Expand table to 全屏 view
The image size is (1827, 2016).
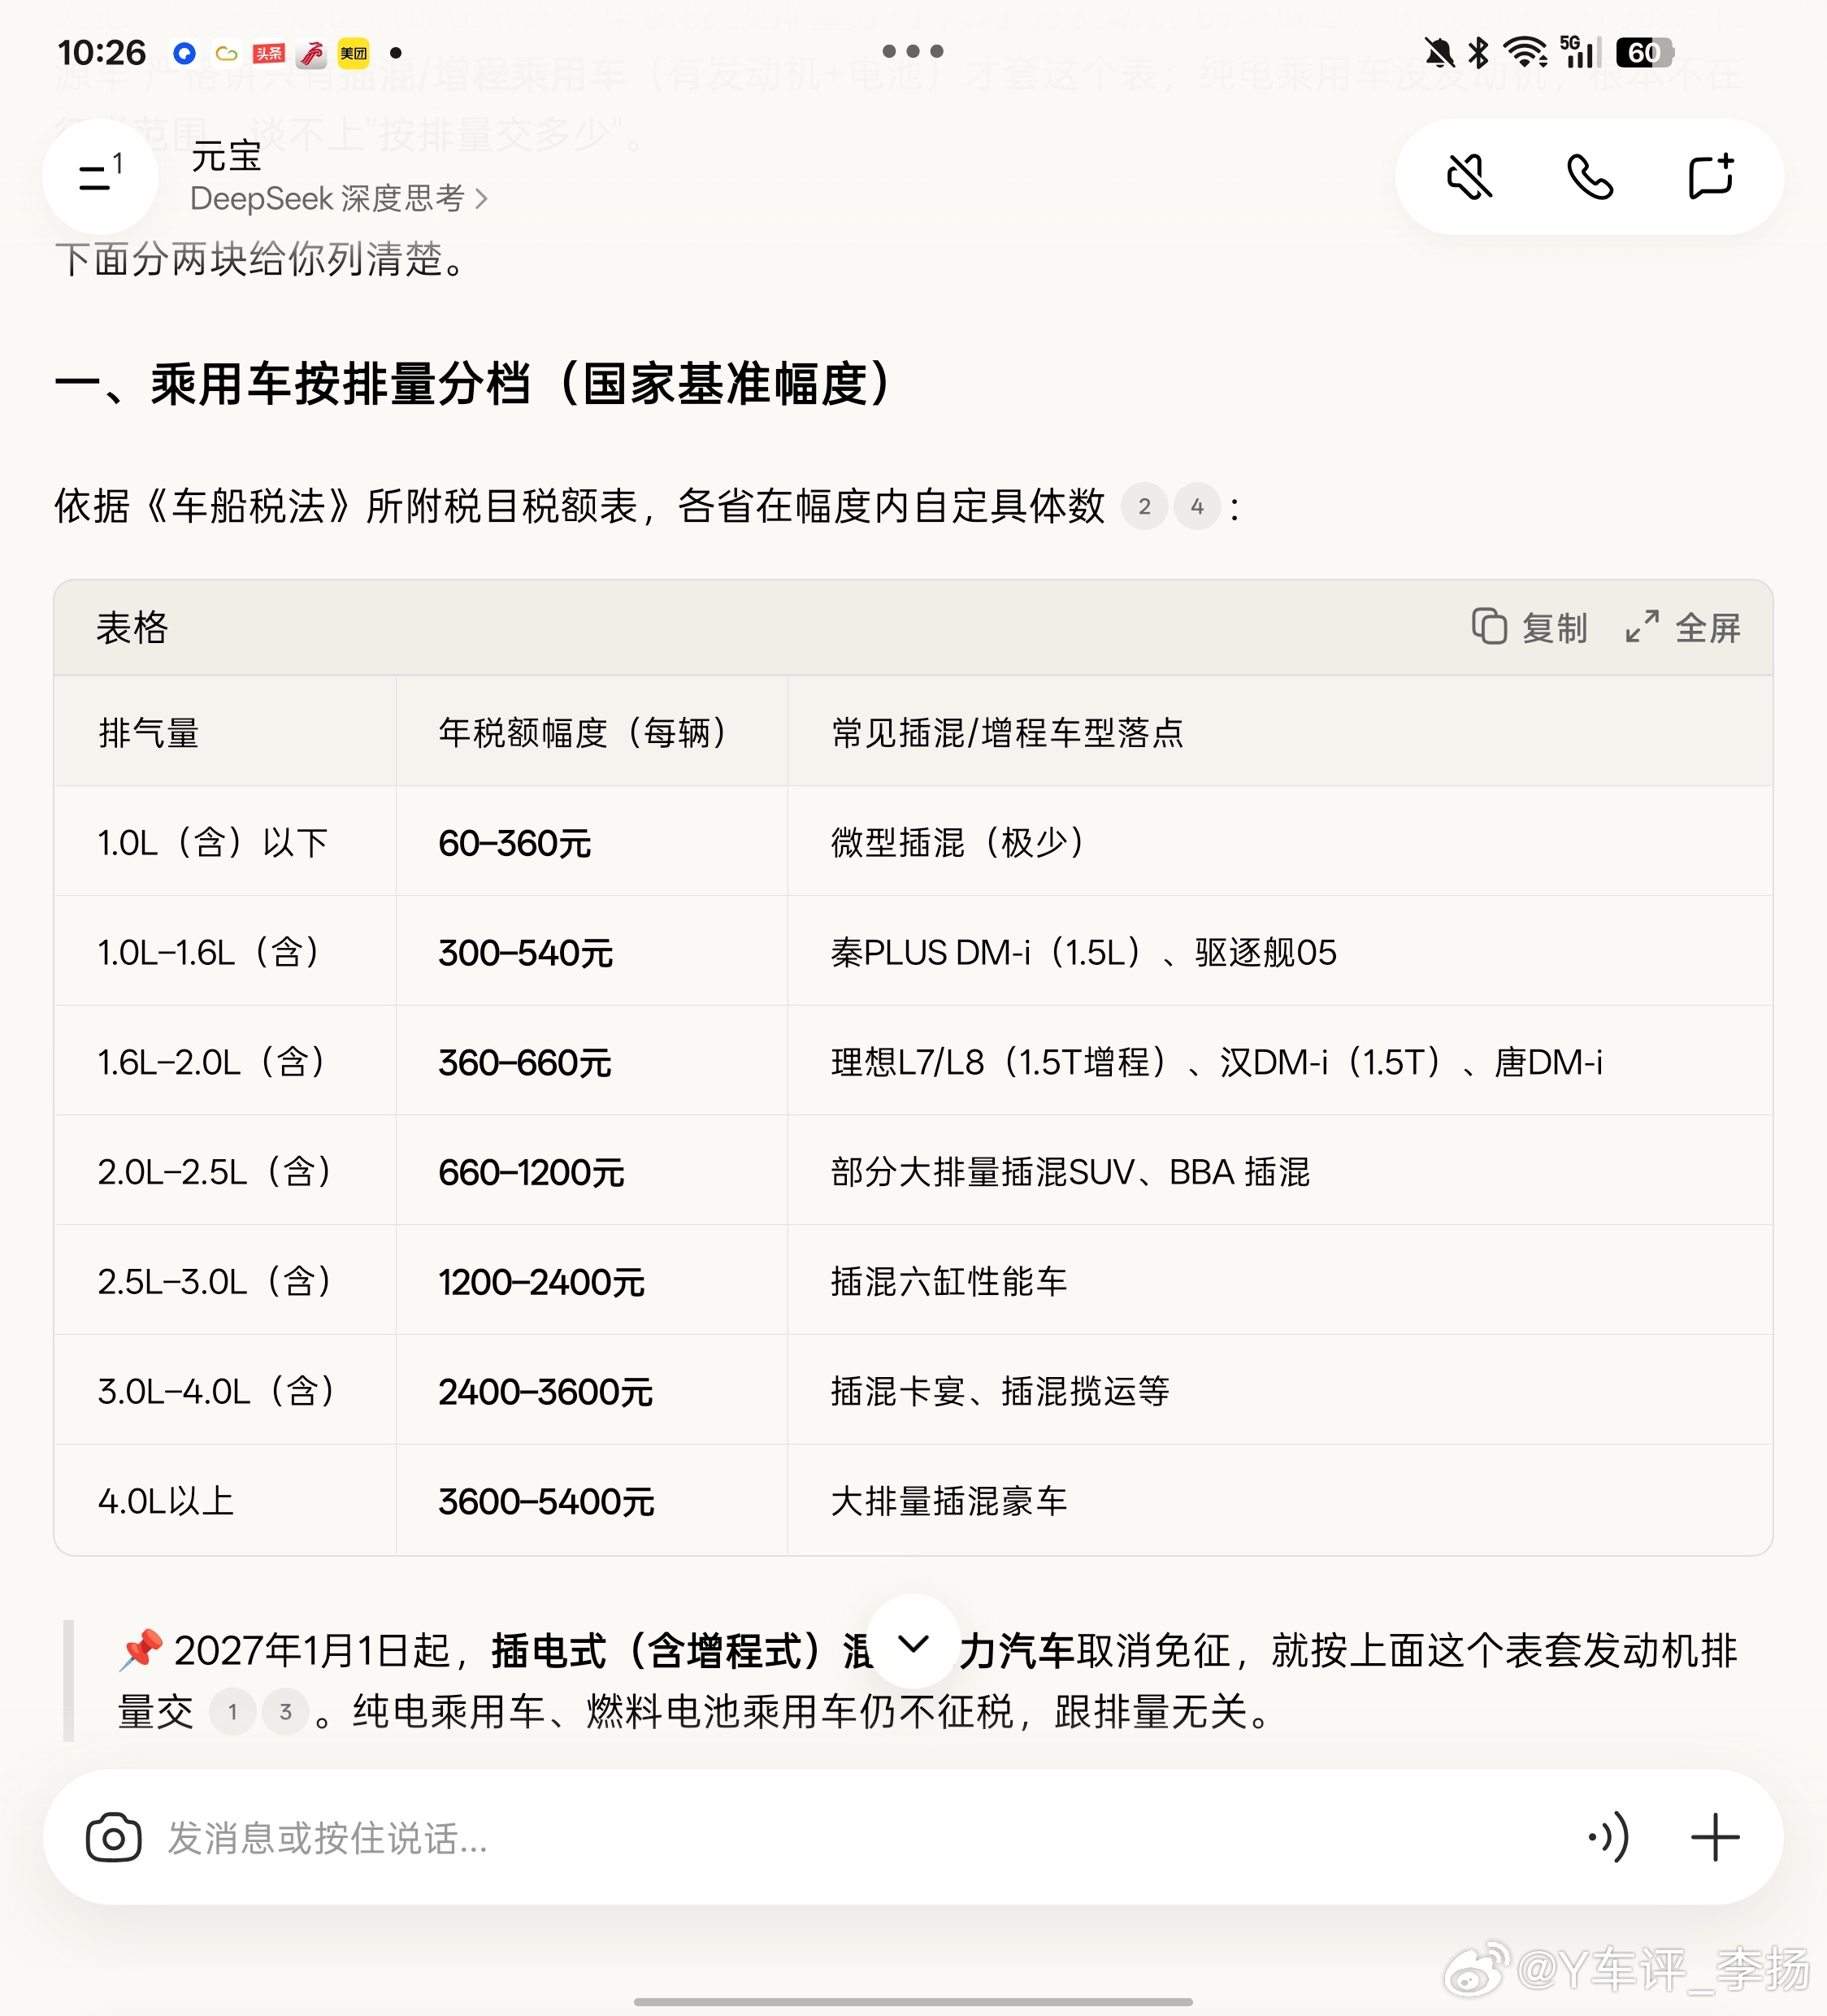click(1683, 627)
